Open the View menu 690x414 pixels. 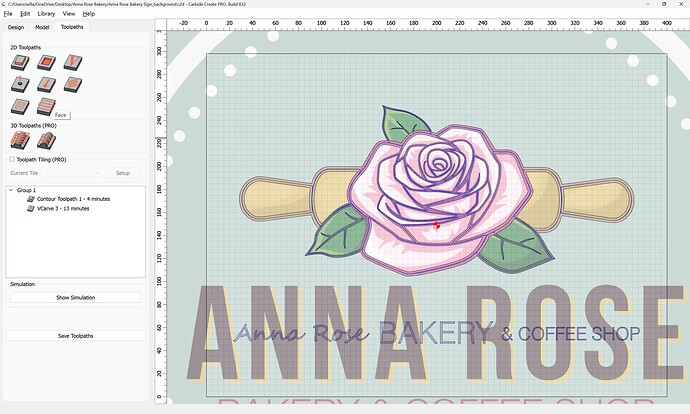(69, 14)
